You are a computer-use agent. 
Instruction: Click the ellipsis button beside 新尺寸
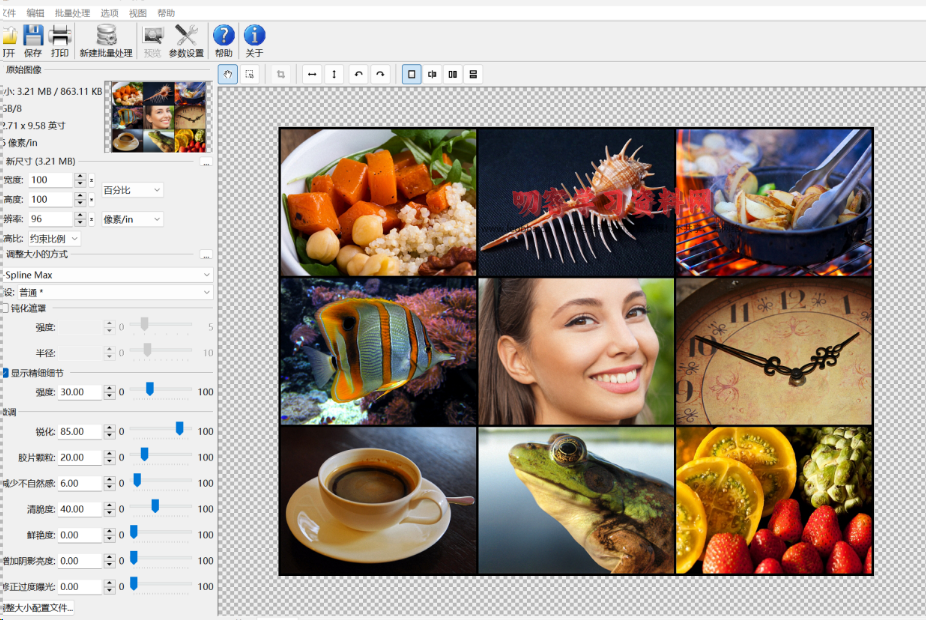tap(205, 161)
